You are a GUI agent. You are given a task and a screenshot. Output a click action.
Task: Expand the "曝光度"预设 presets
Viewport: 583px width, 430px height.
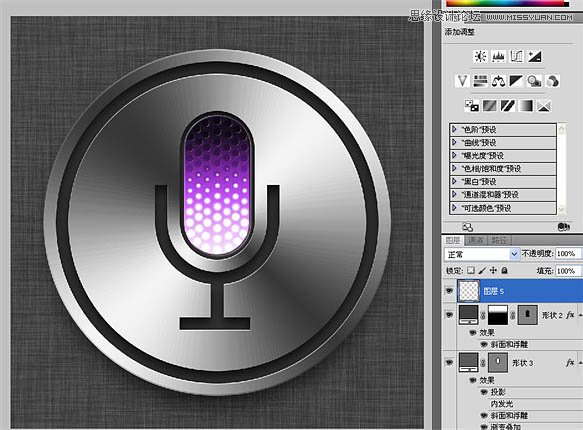454,155
